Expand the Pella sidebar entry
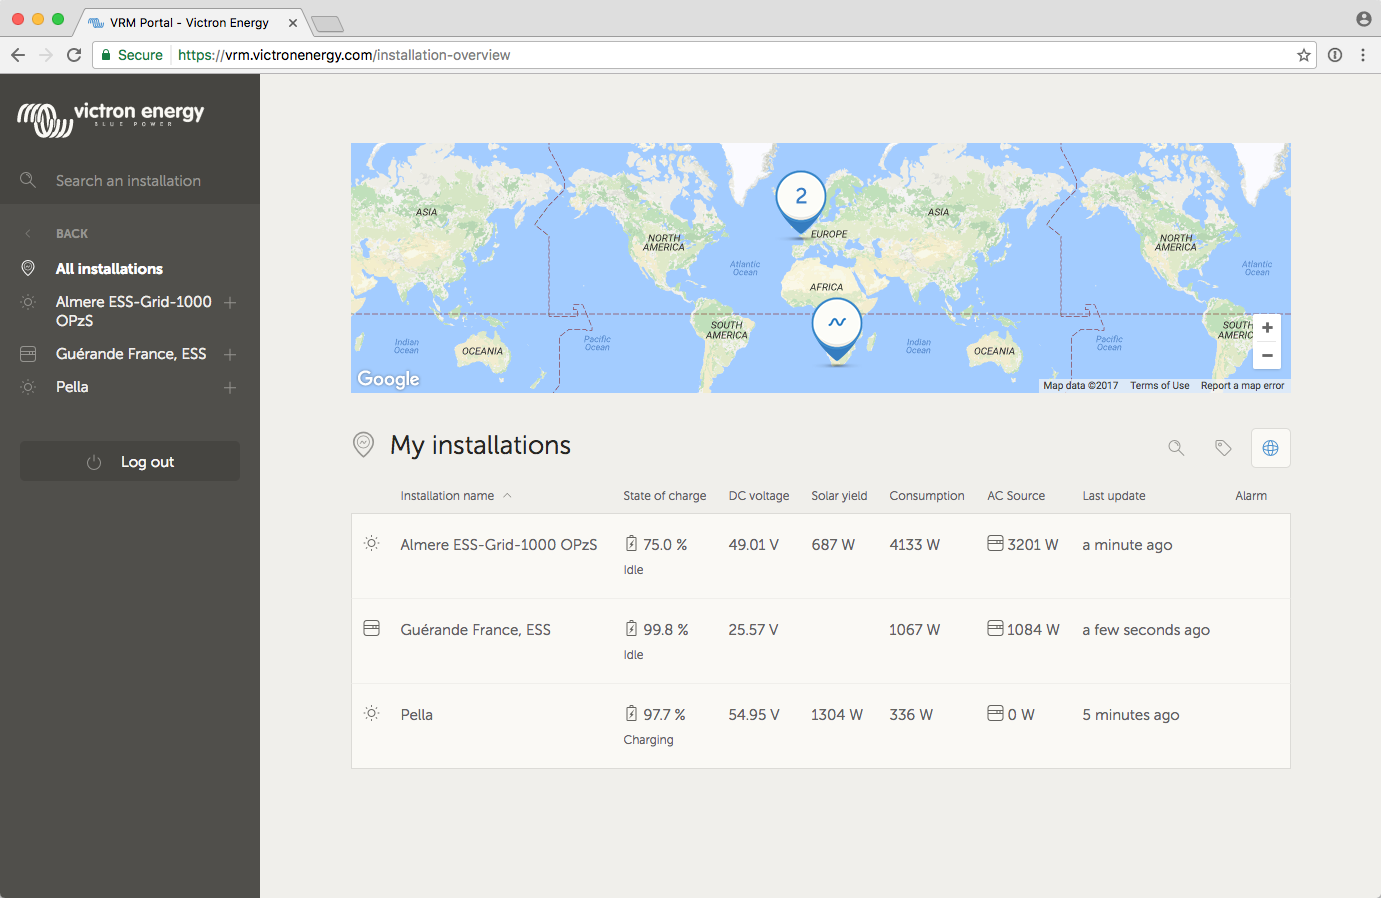The image size is (1381, 898). click(230, 387)
